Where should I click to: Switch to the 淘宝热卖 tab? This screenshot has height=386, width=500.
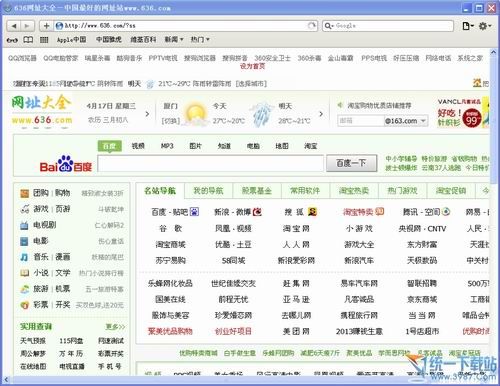354,191
